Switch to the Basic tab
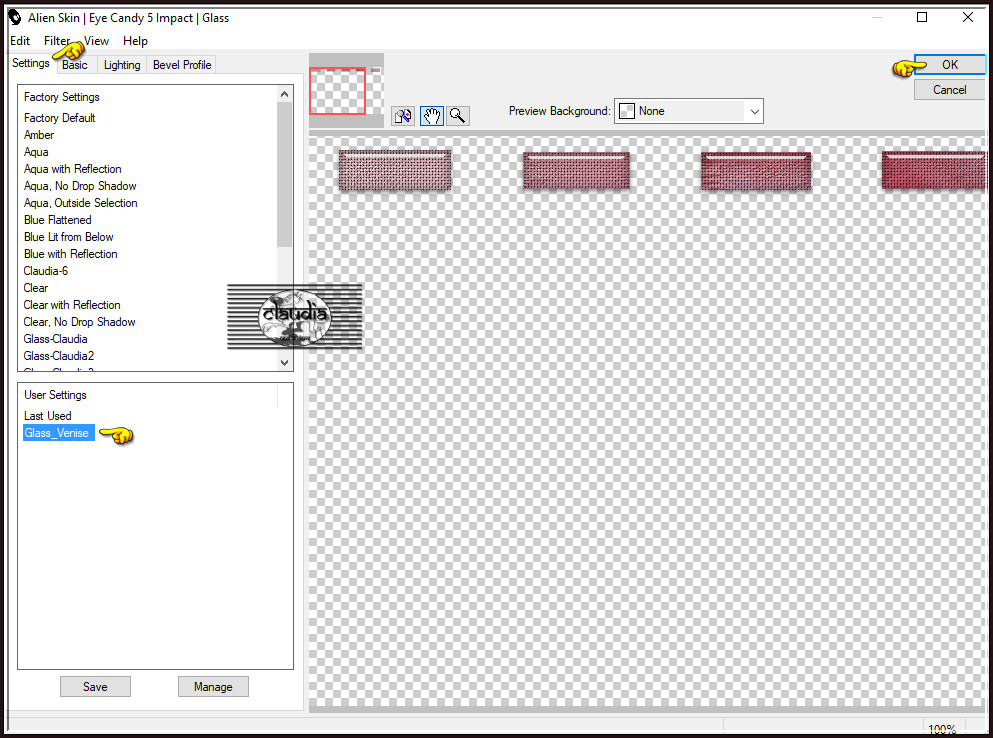The width and height of the screenshot is (993, 738). pyautogui.click(x=75, y=65)
